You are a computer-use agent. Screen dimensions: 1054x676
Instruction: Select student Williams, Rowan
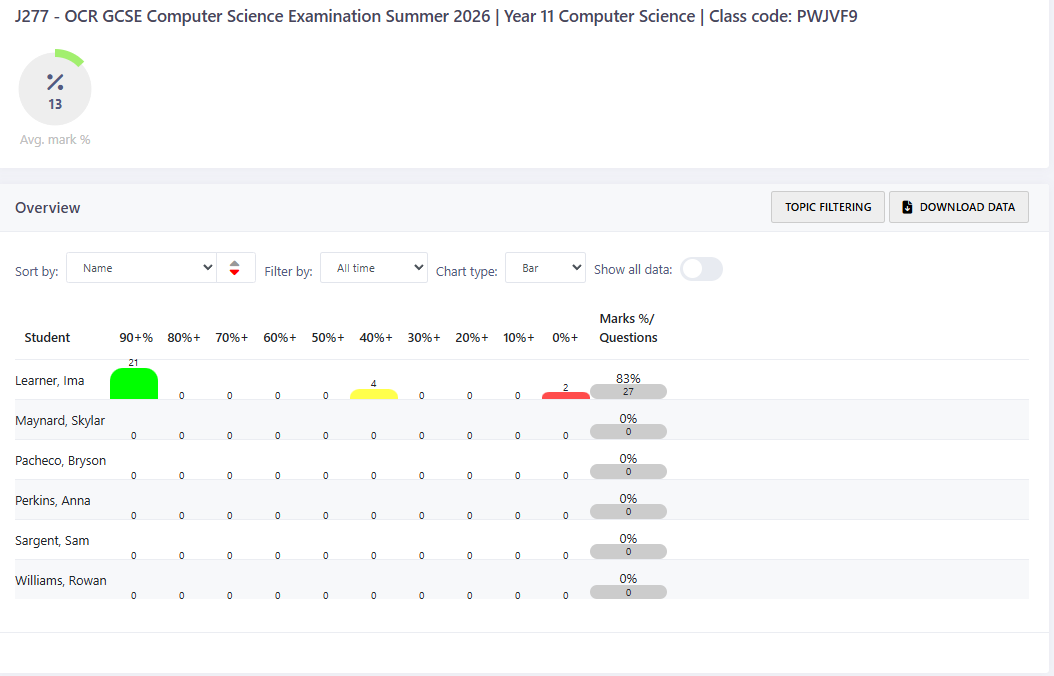(x=61, y=581)
